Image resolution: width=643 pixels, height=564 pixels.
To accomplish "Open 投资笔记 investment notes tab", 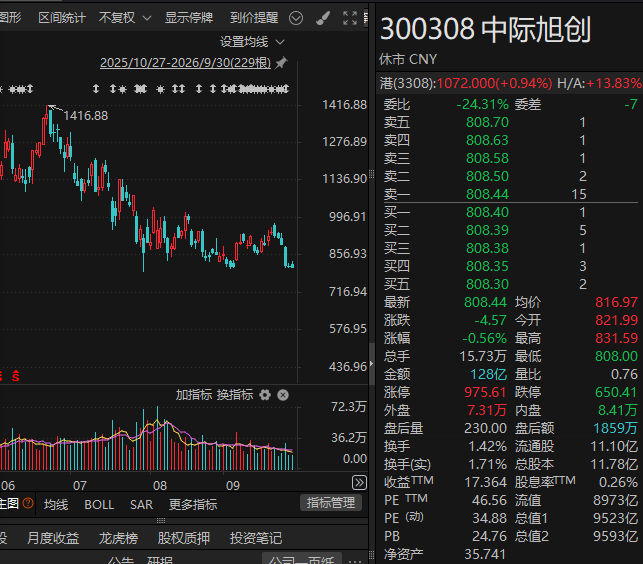I will (x=256, y=538).
